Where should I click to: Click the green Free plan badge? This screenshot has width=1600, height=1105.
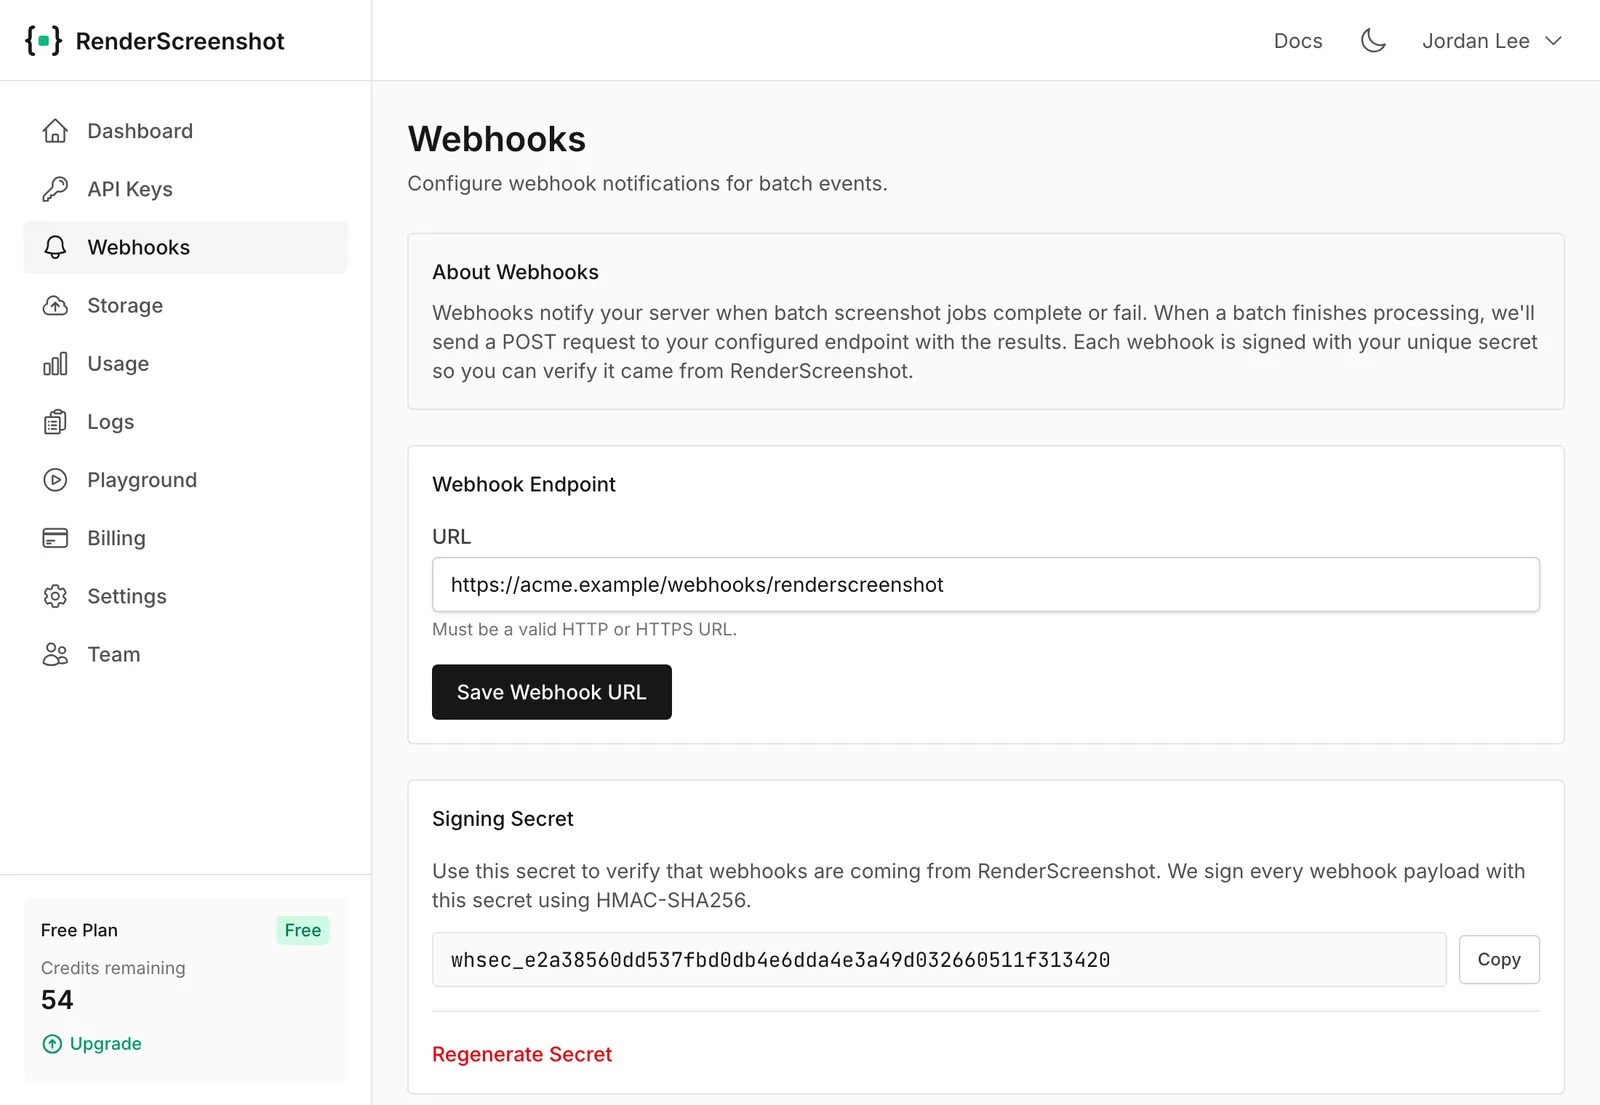point(303,930)
